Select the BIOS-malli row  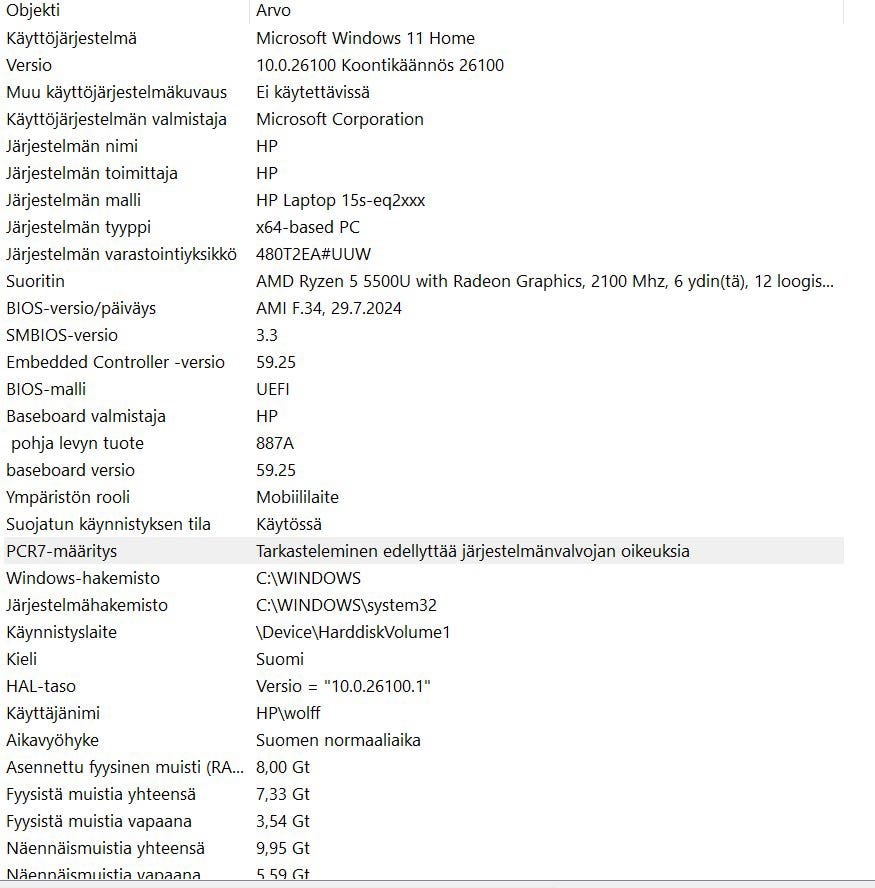[424, 389]
